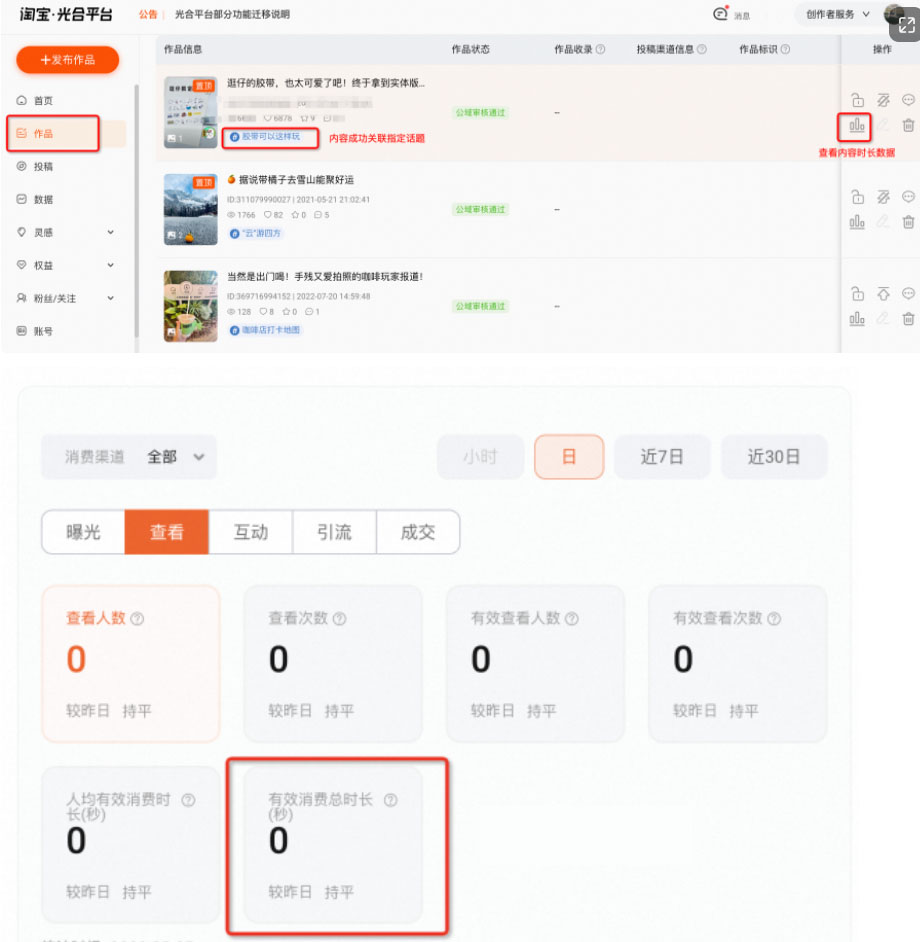Click the unlock icon on second work
Viewport: 920px width, 942px height.
pyautogui.click(x=857, y=196)
